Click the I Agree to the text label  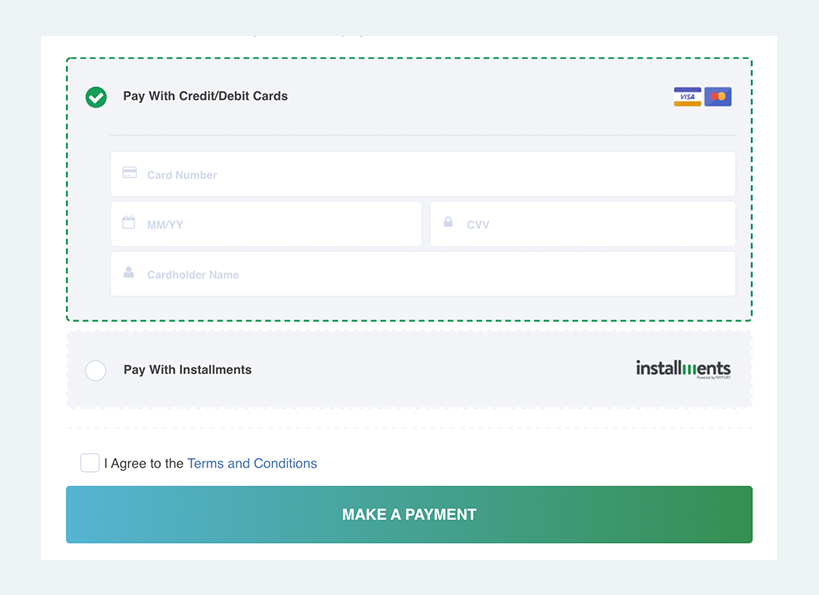tap(144, 463)
